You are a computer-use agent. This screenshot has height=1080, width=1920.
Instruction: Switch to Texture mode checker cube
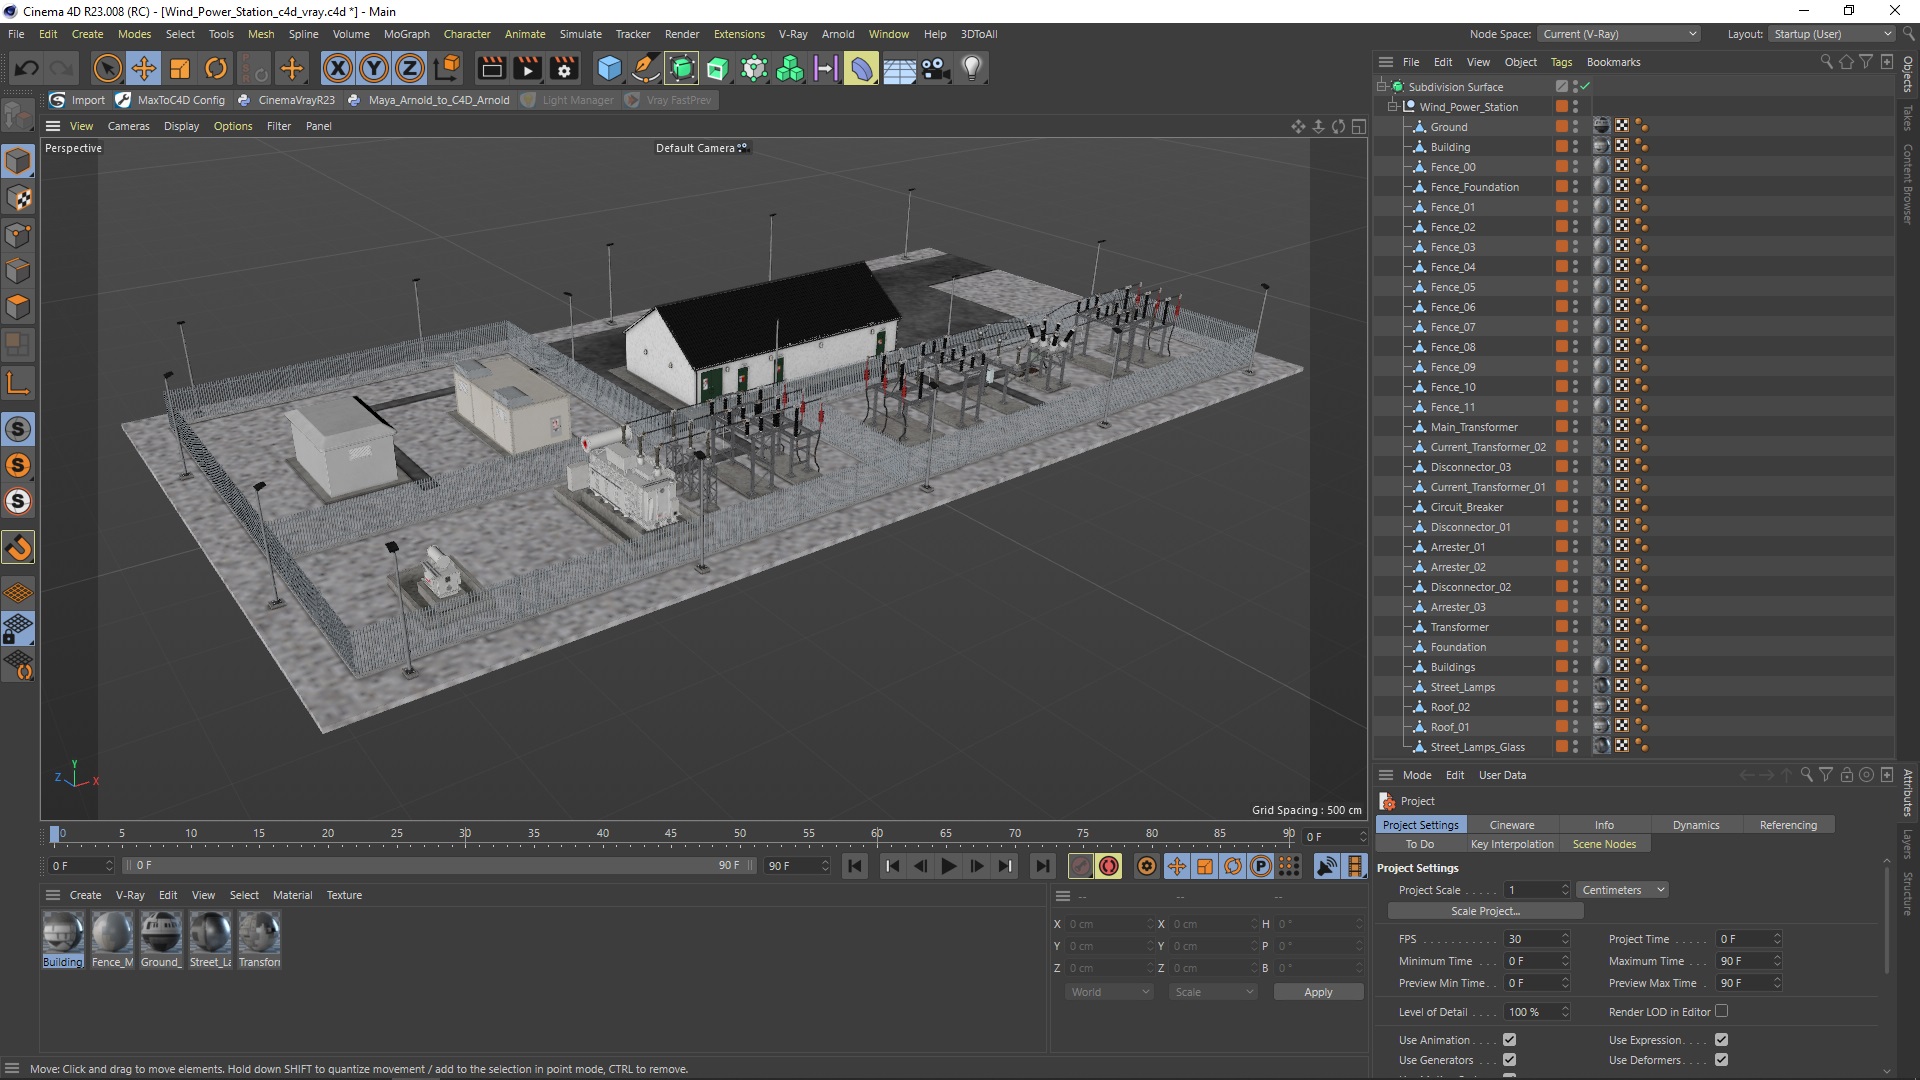(x=18, y=198)
